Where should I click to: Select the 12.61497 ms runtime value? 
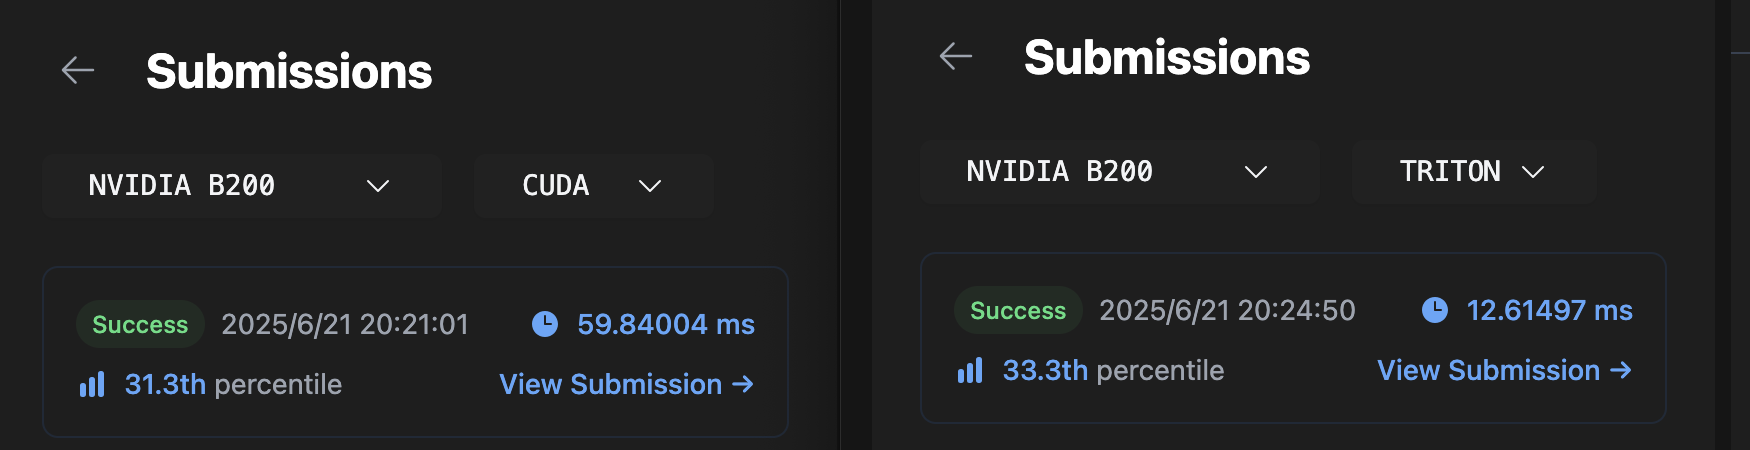click(x=1549, y=310)
